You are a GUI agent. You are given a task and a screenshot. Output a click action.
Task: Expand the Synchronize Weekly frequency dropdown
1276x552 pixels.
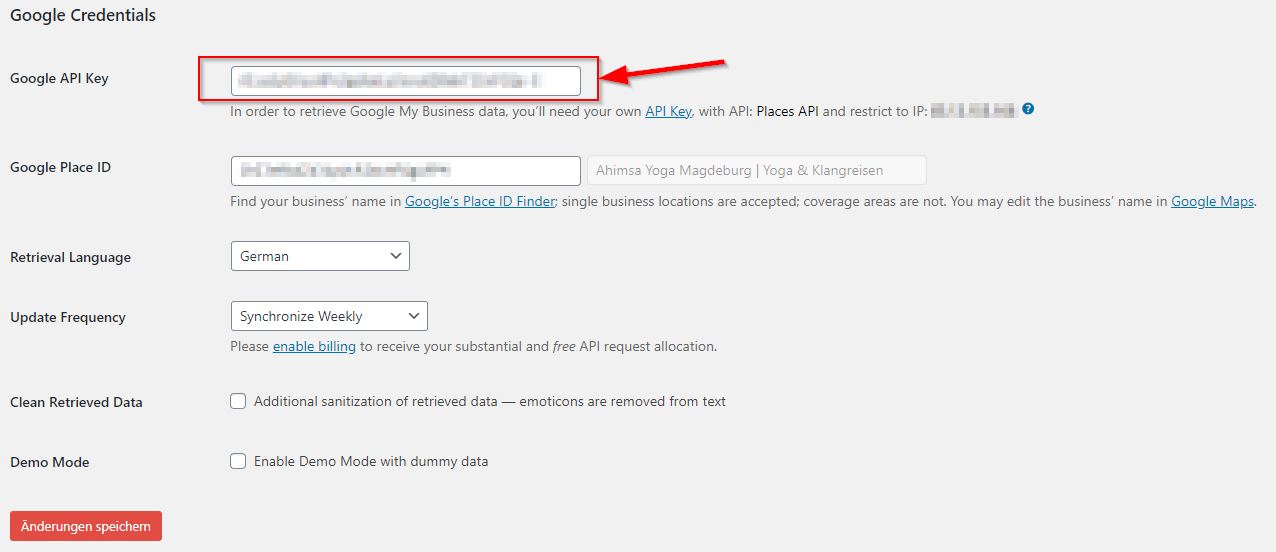328,316
